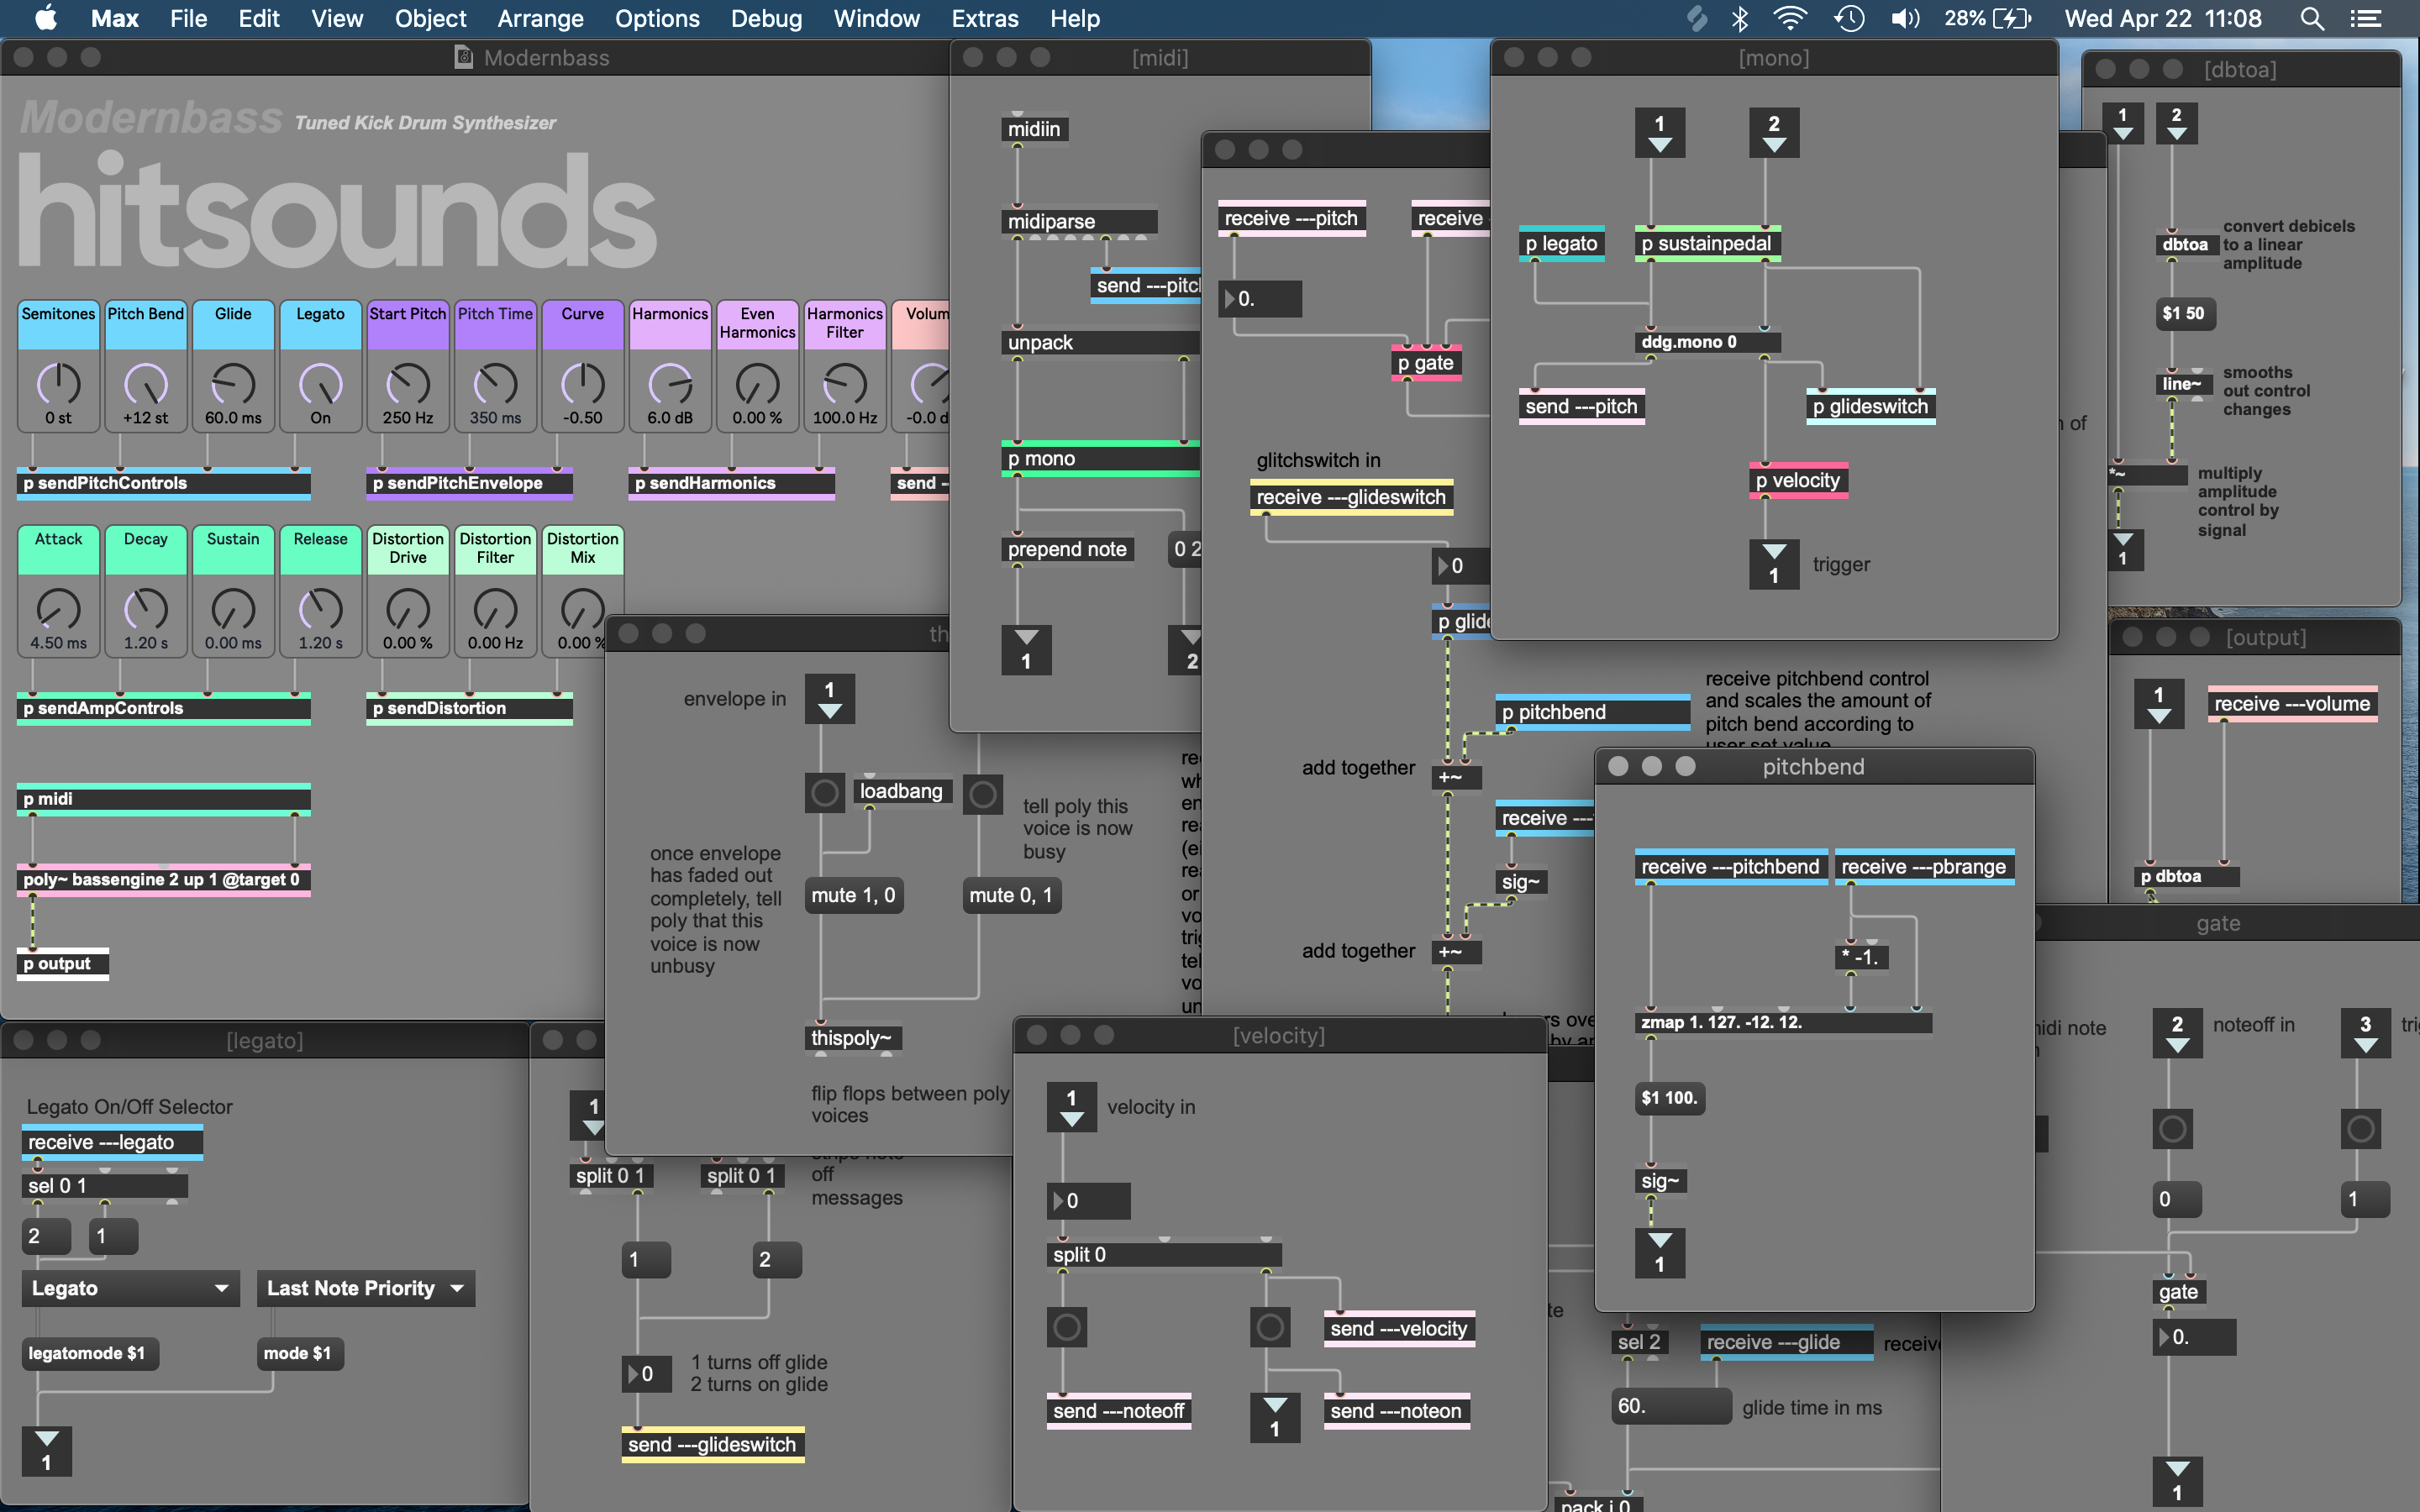Image resolution: width=2420 pixels, height=1512 pixels.
Task: Click bang button above send ---noteoff
Action: (x=1066, y=1327)
